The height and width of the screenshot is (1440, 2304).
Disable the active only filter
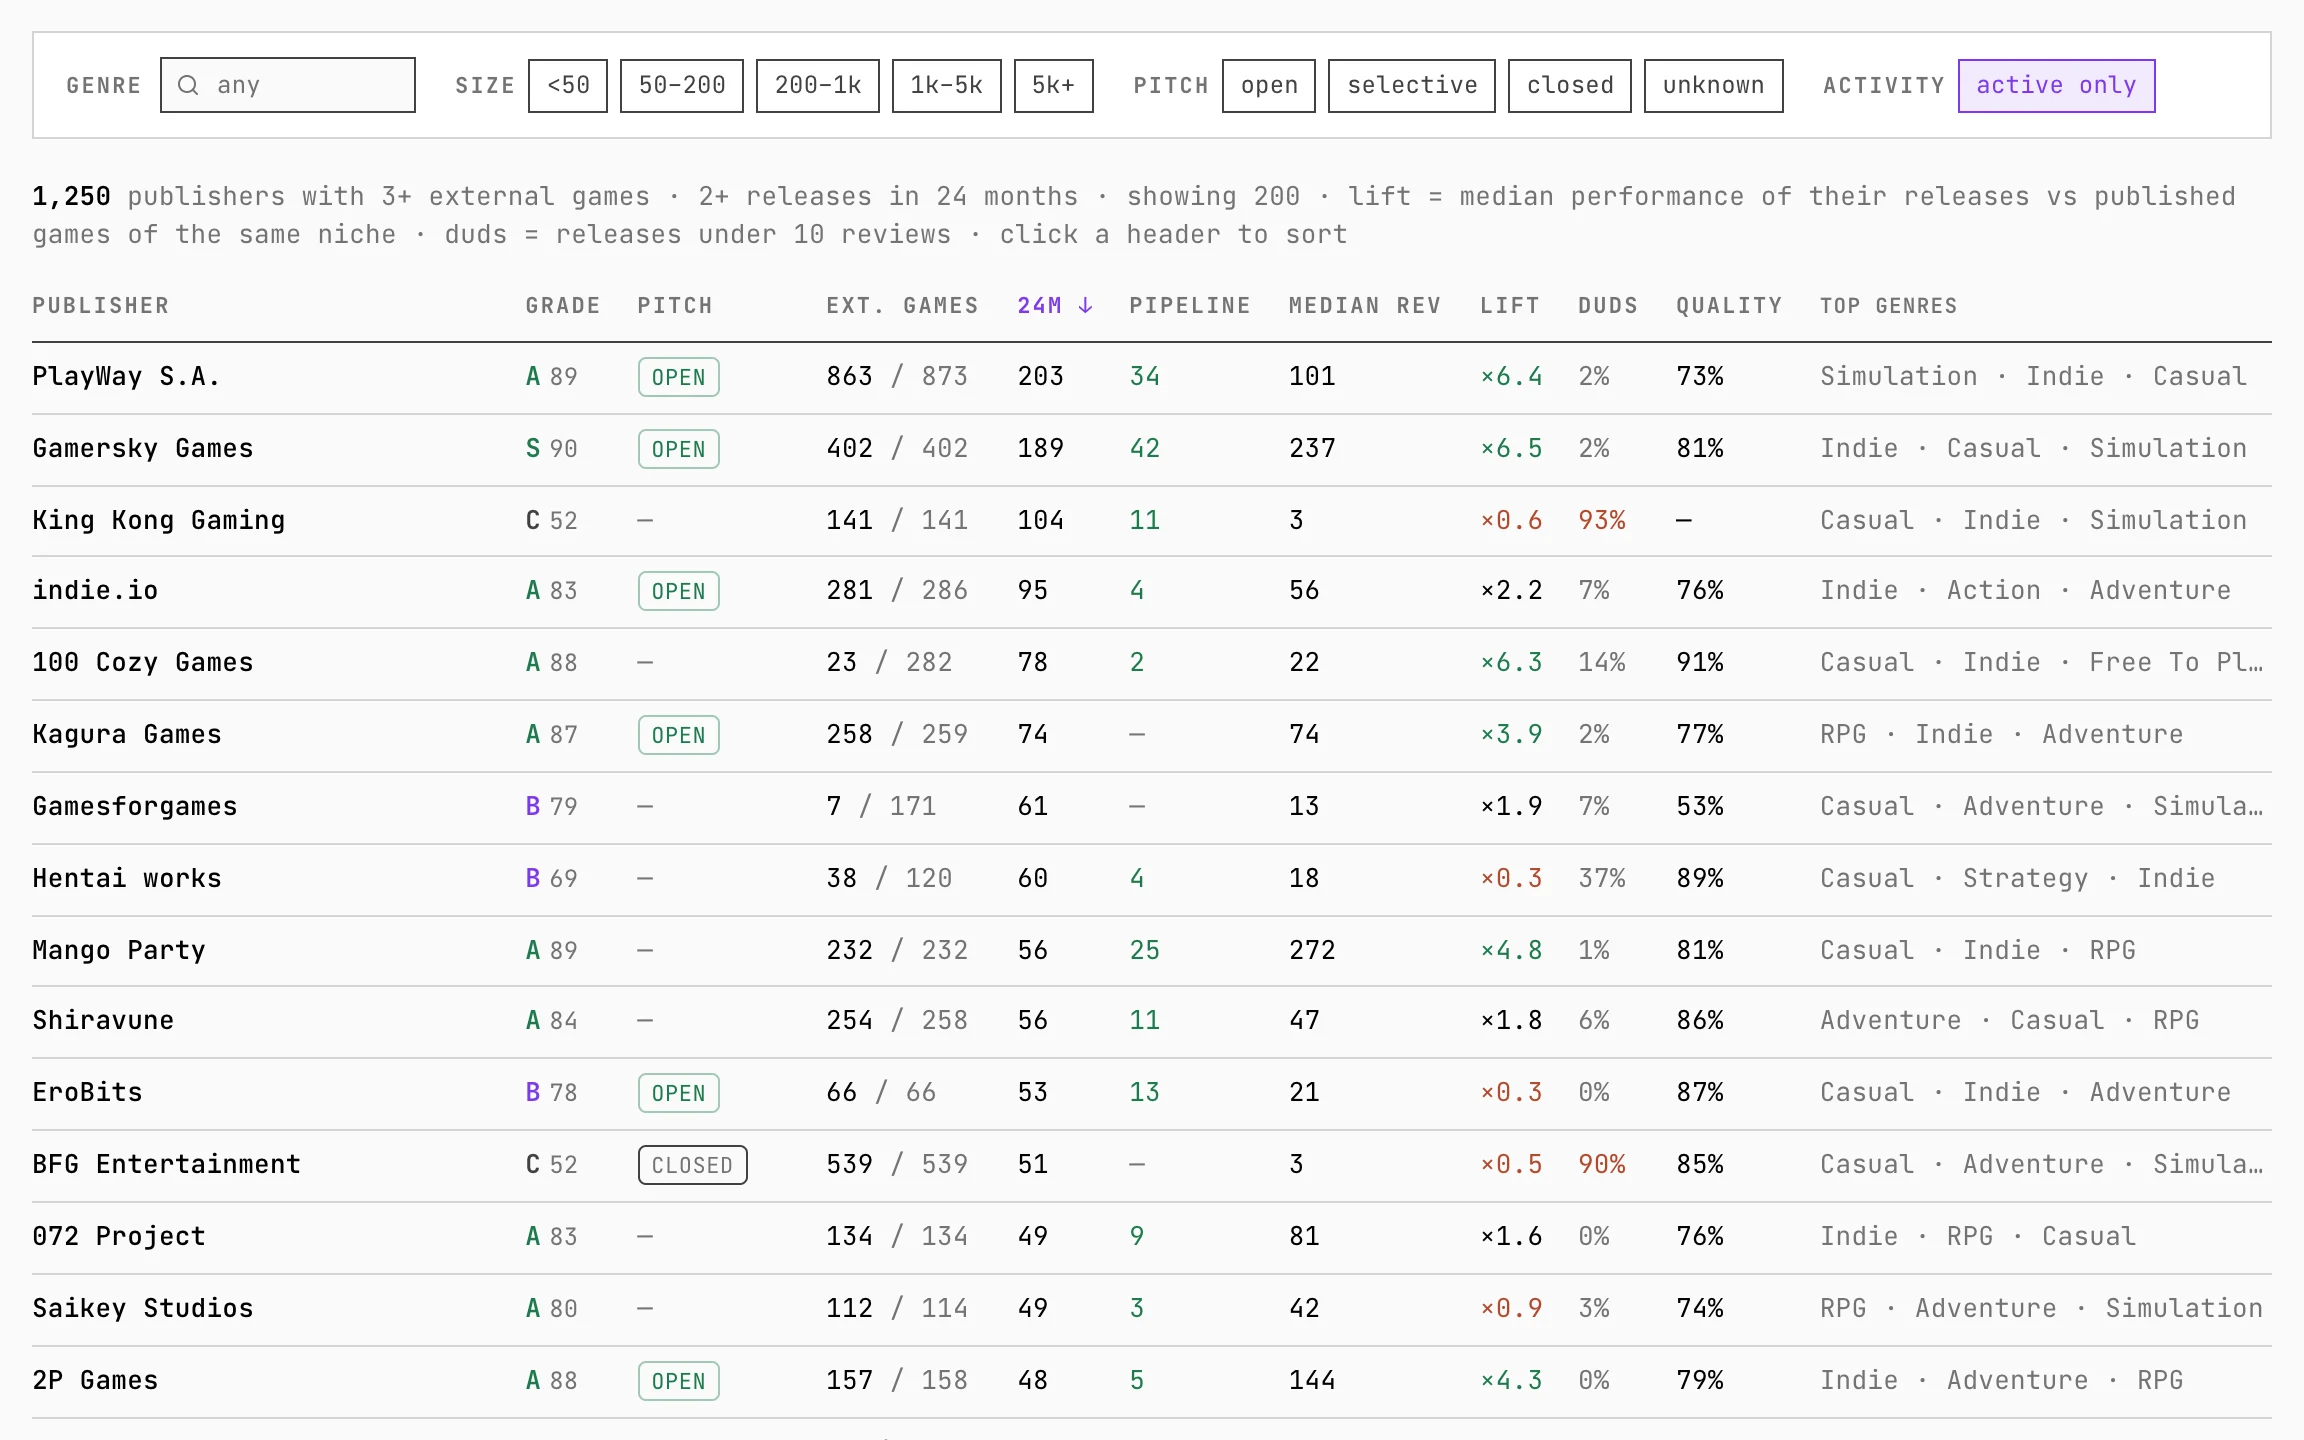pos(2057,85)
